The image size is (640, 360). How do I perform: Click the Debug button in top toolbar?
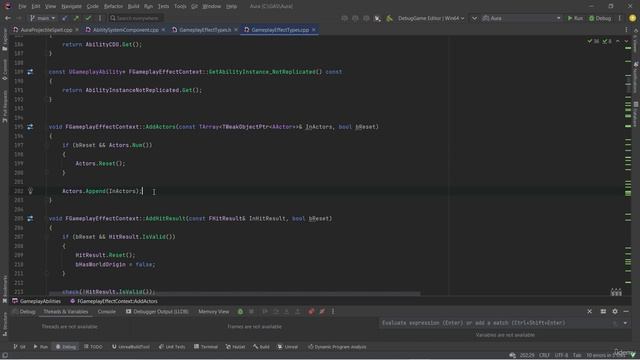pyautogui.click(x=600, y=18)
